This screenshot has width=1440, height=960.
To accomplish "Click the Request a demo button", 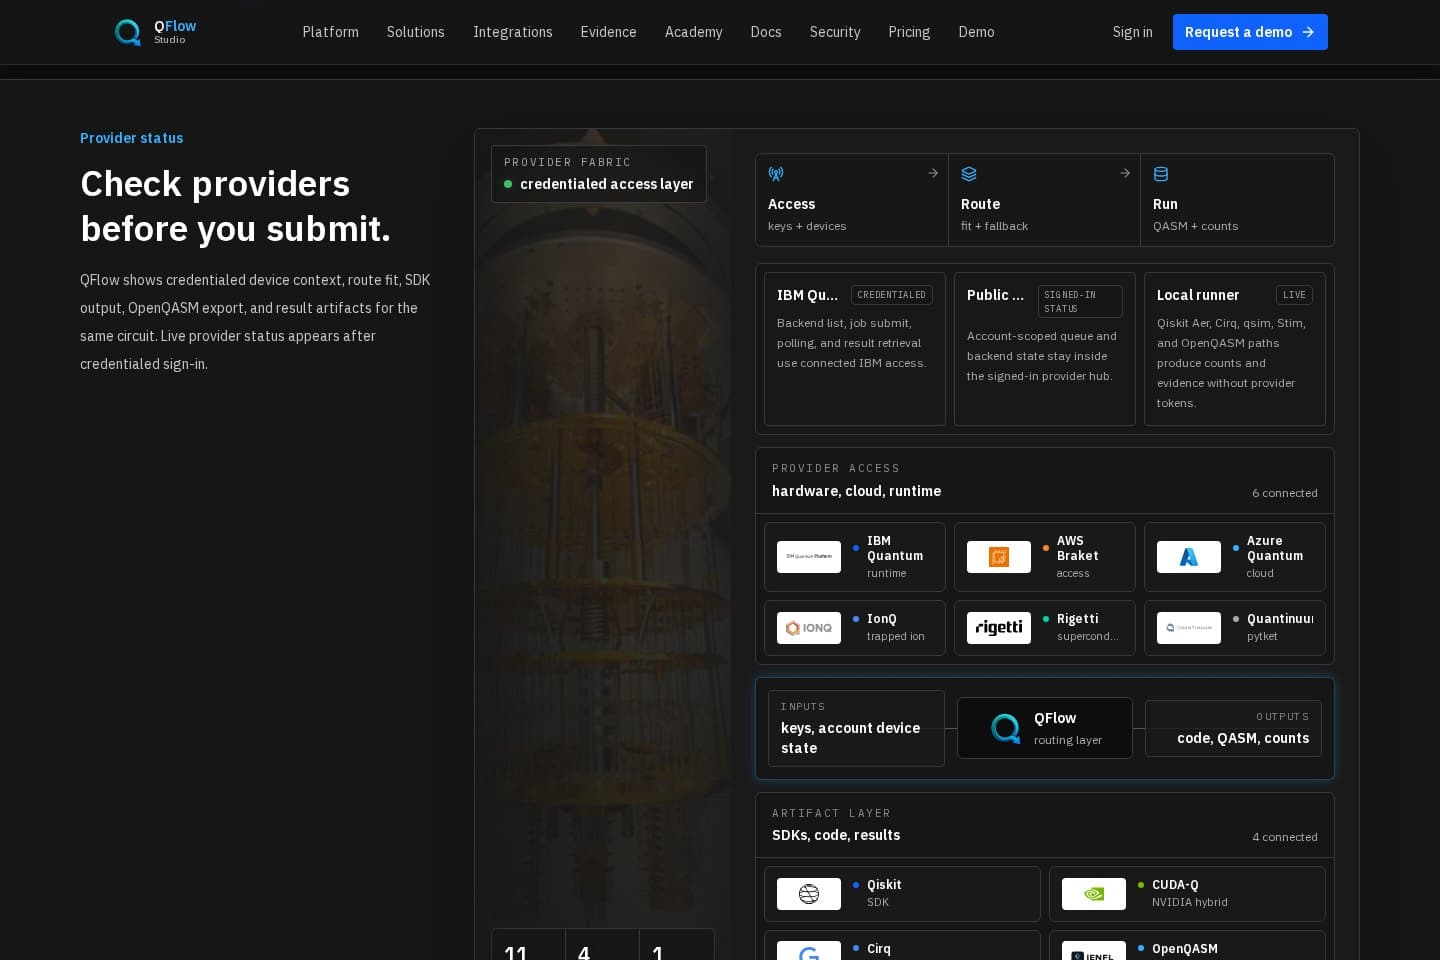I will click(1250, 32).
